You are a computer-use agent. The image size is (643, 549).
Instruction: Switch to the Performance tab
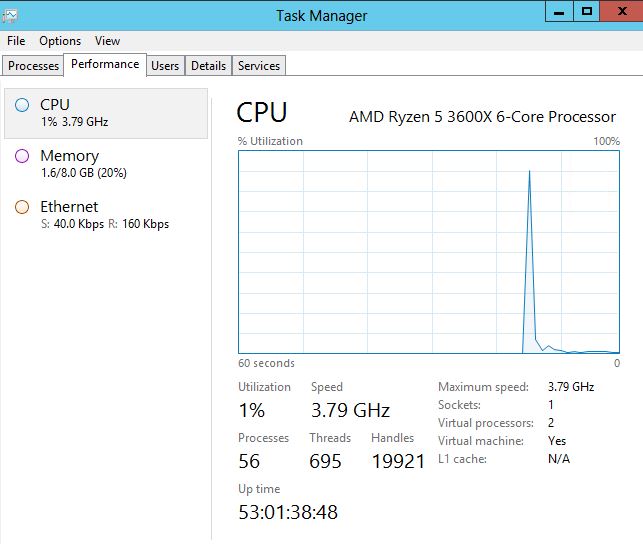click(x=105, y=64)
